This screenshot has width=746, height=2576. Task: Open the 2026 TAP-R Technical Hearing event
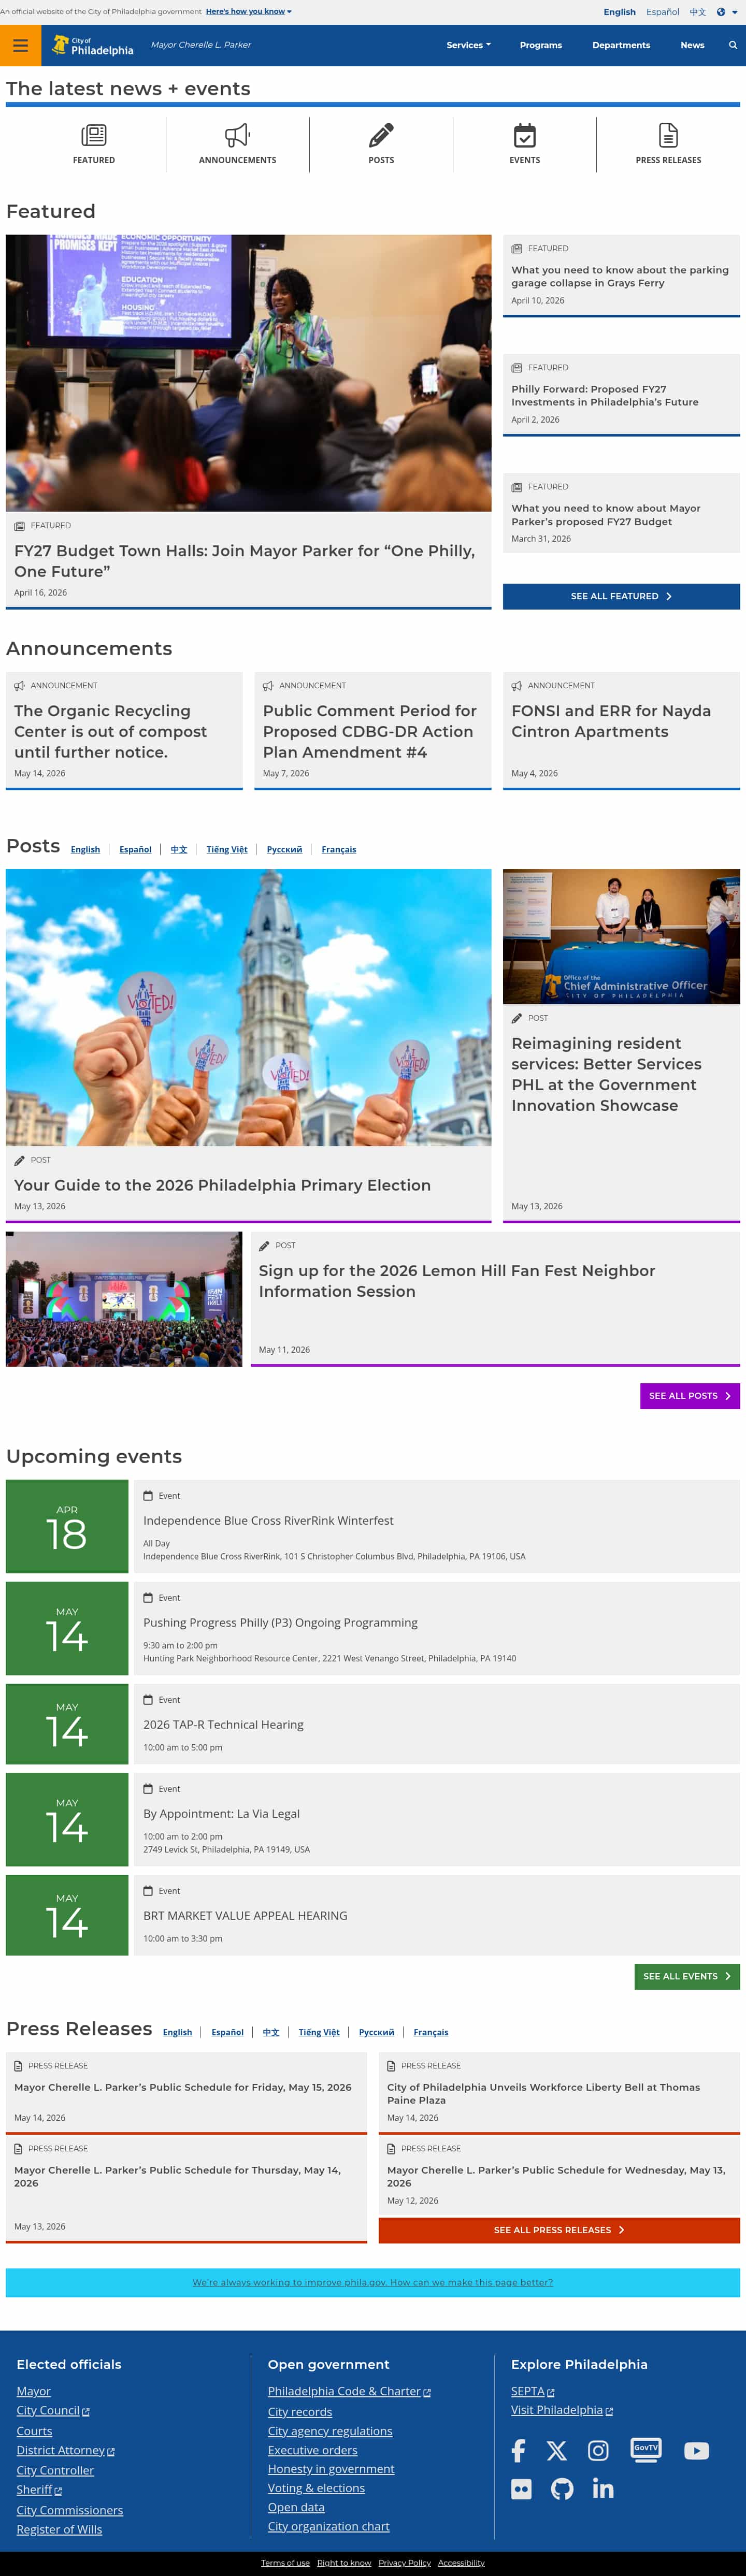coord(223,1724)
